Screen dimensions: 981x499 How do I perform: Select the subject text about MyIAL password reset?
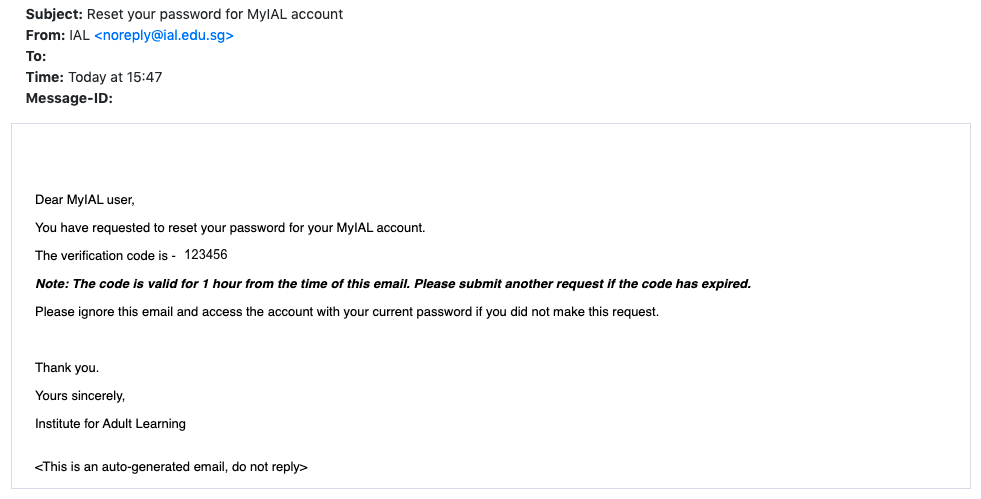[x=215, y=14]
